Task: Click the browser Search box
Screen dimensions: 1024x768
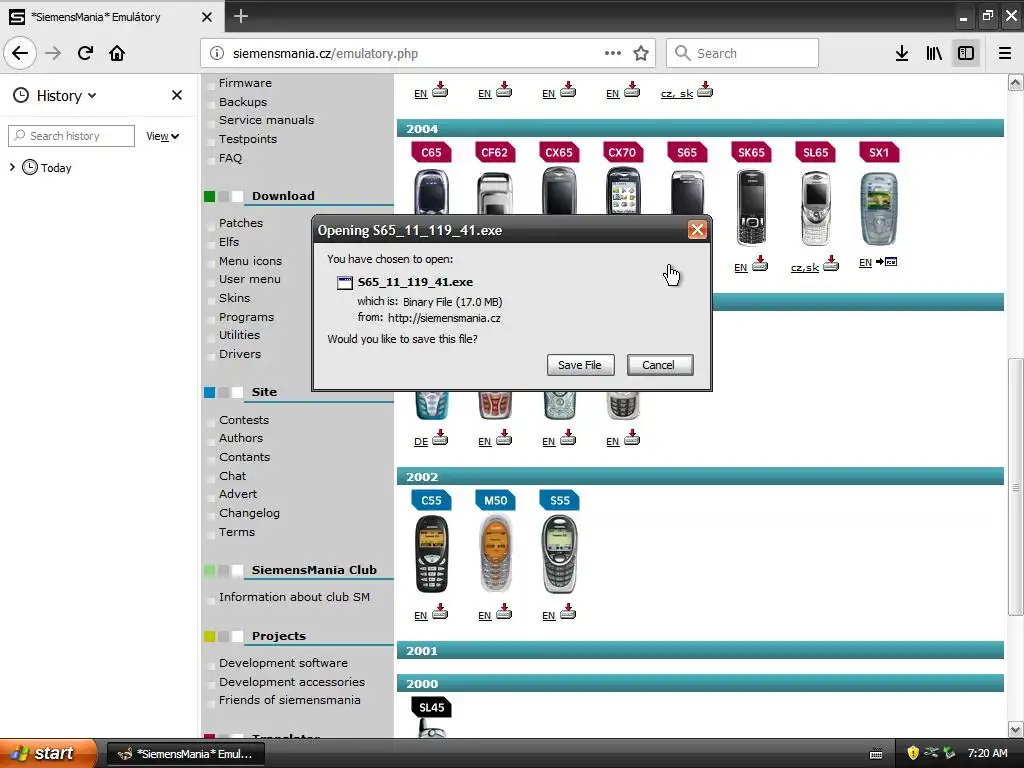Action: (x=742, y=54)
